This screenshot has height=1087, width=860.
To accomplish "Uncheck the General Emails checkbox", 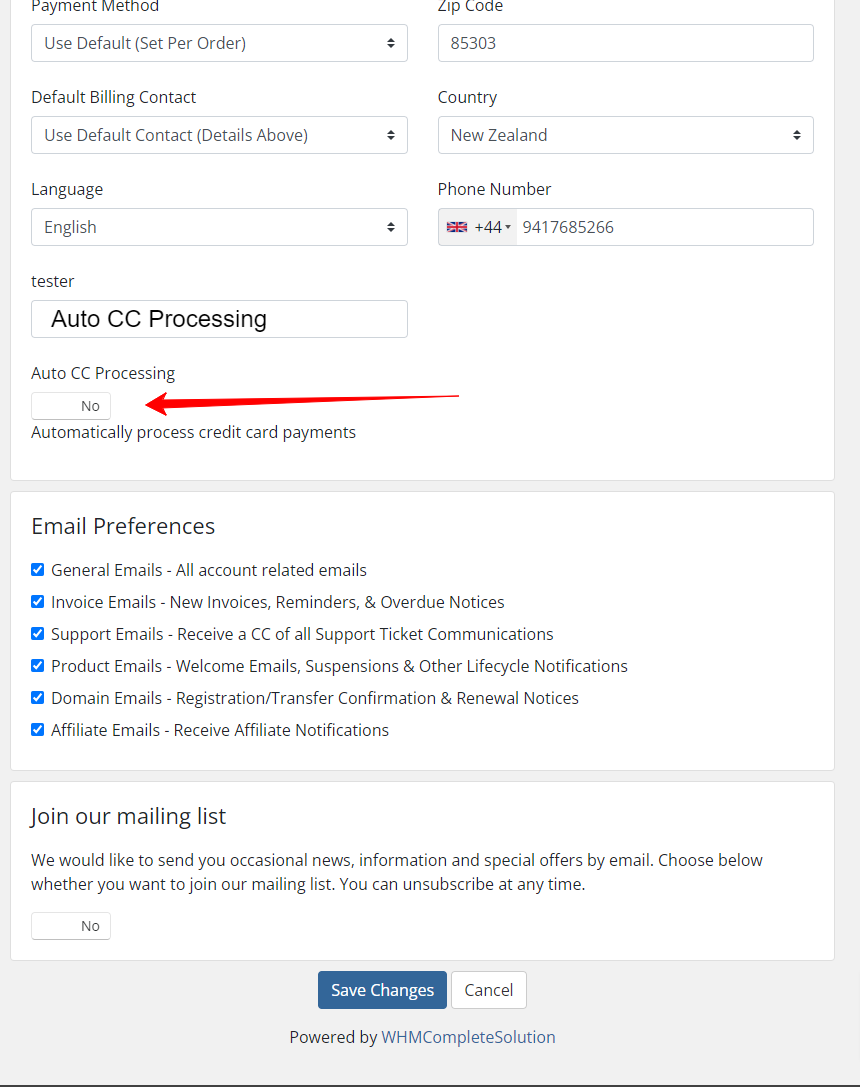I will pyautogui.click(x=37, y=570).
